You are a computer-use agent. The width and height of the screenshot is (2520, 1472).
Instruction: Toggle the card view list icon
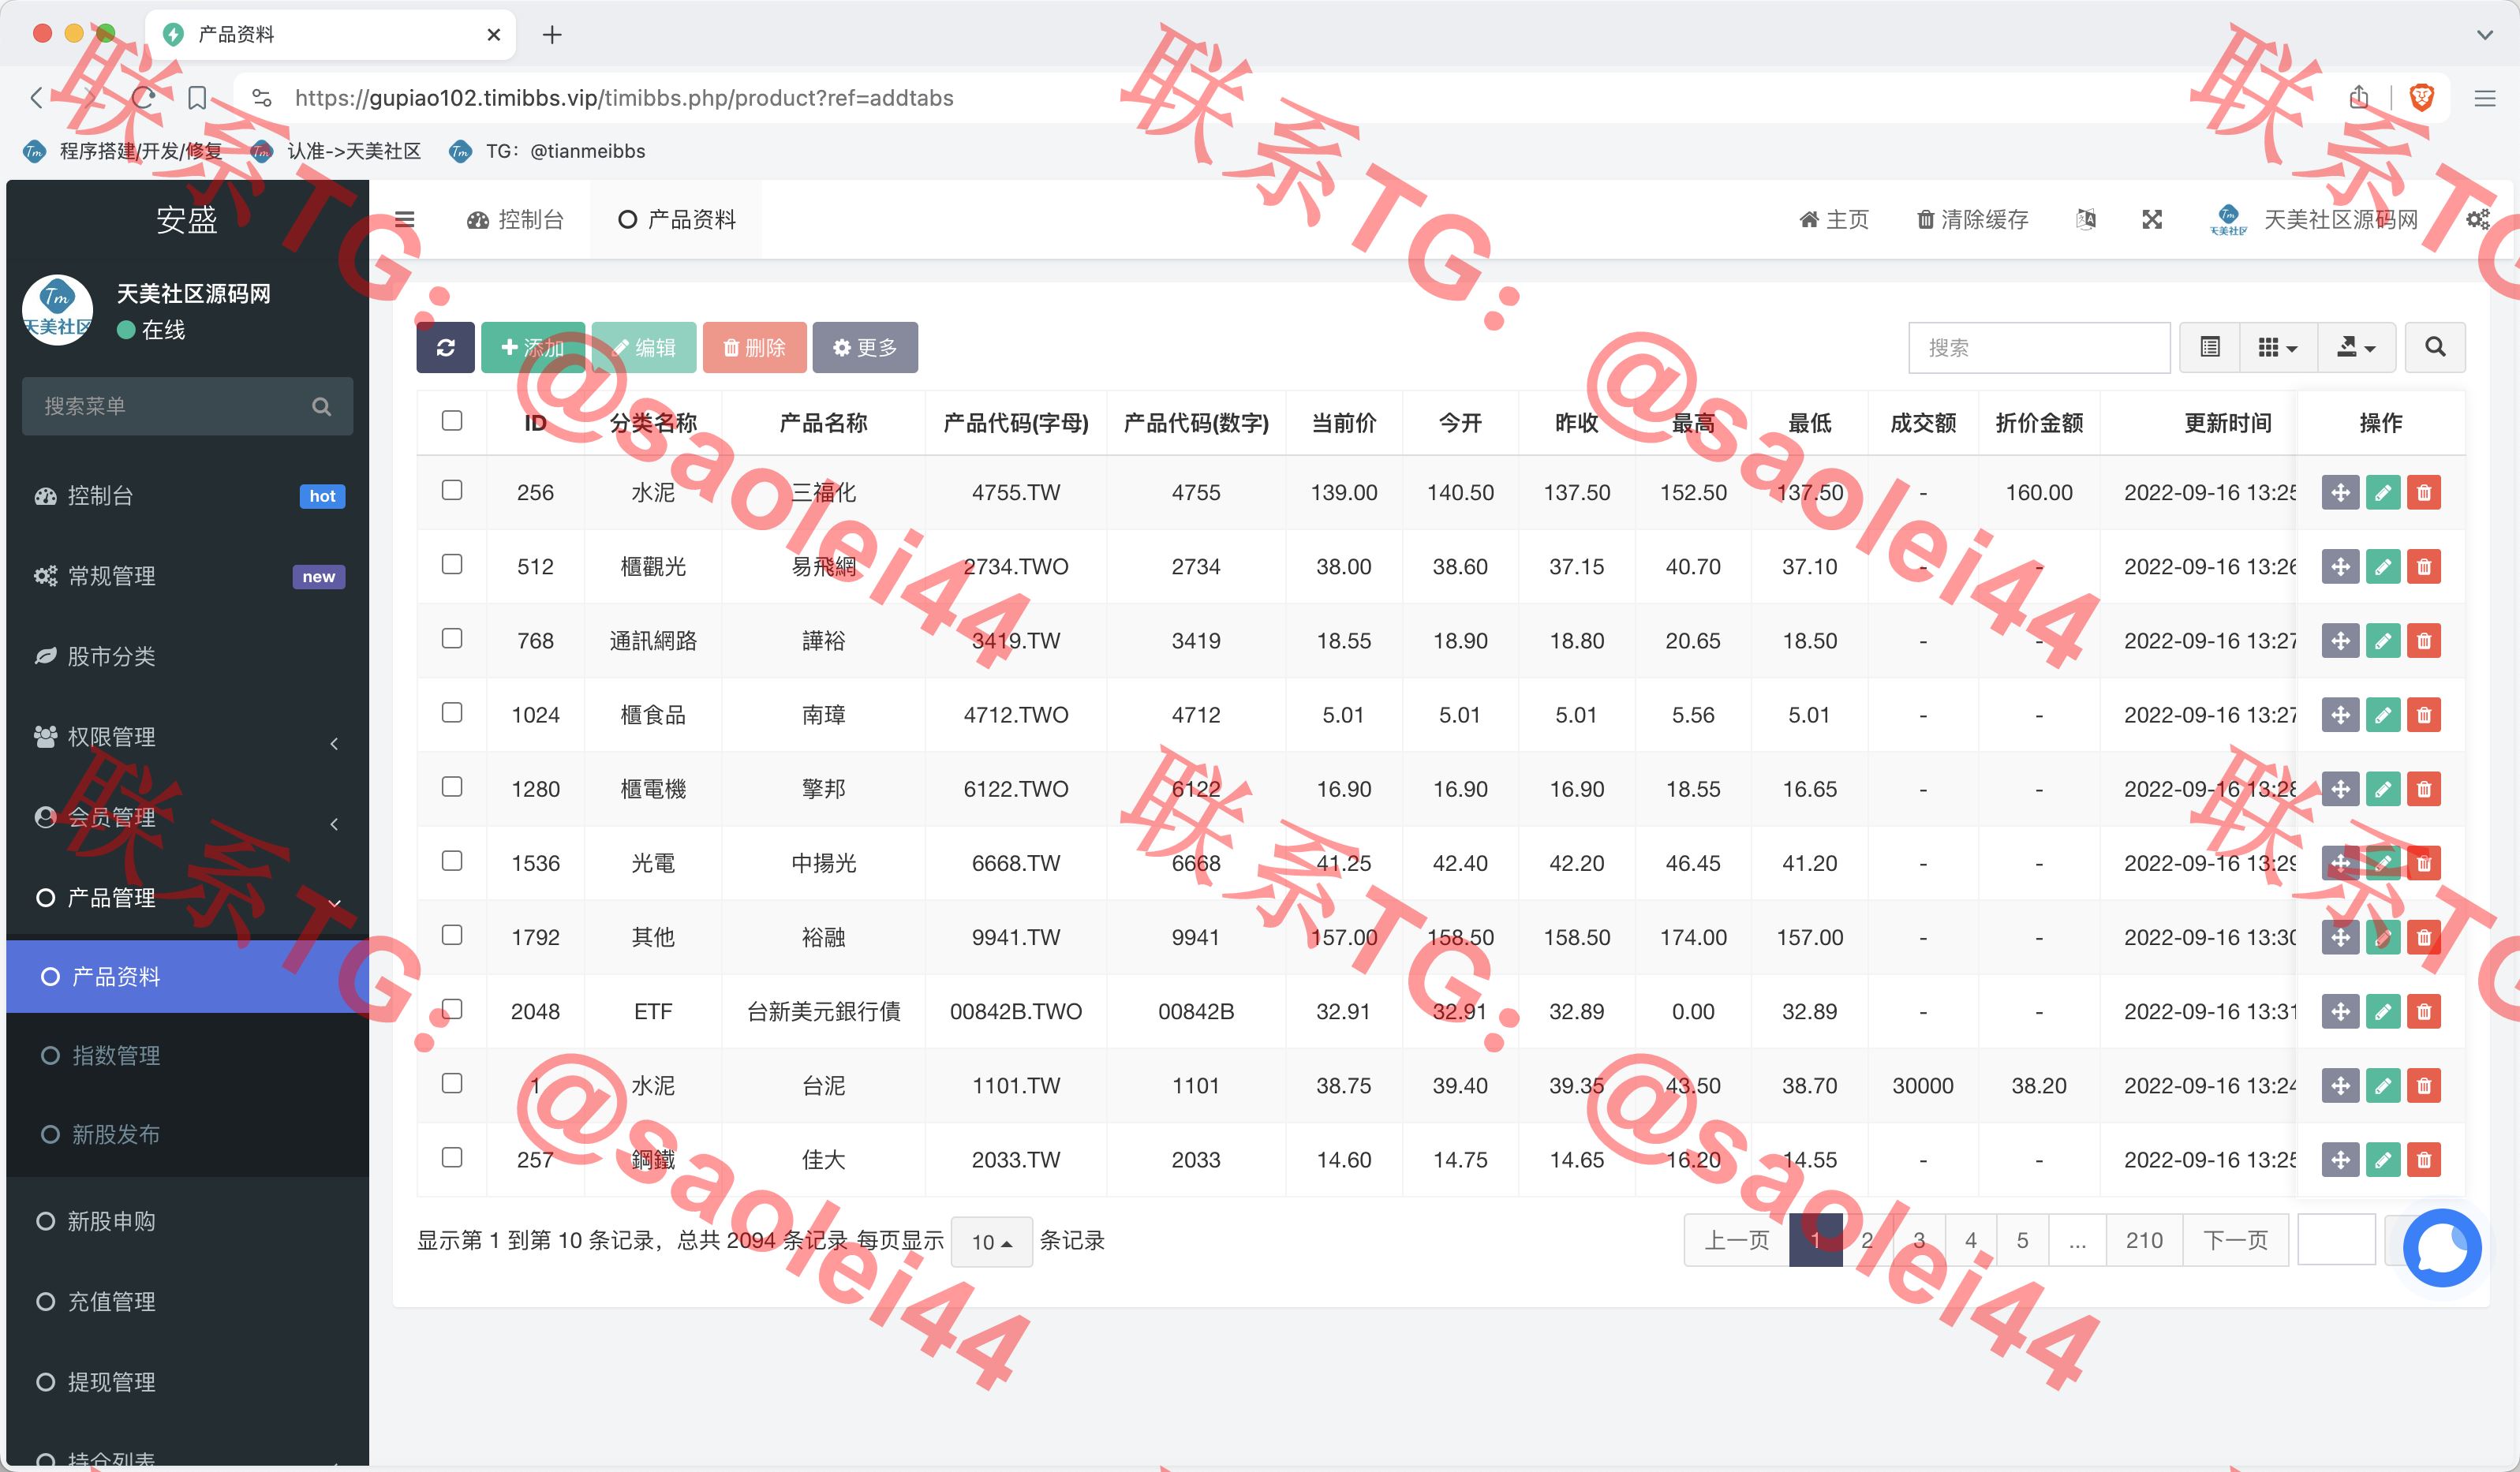pyautogui.click(x=2210, y=347)
